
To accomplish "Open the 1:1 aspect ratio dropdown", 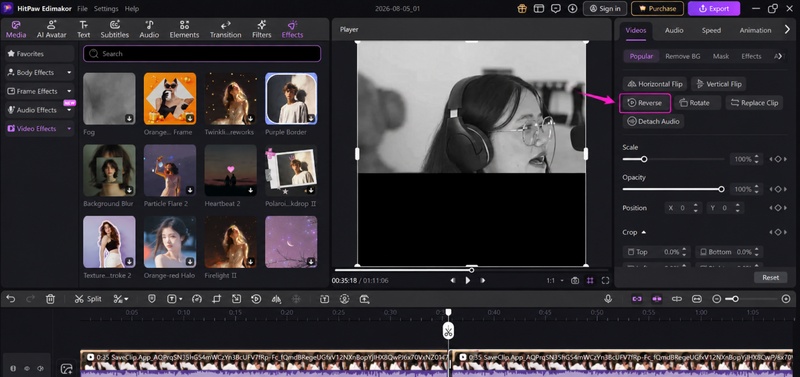I will click(555, 281).
